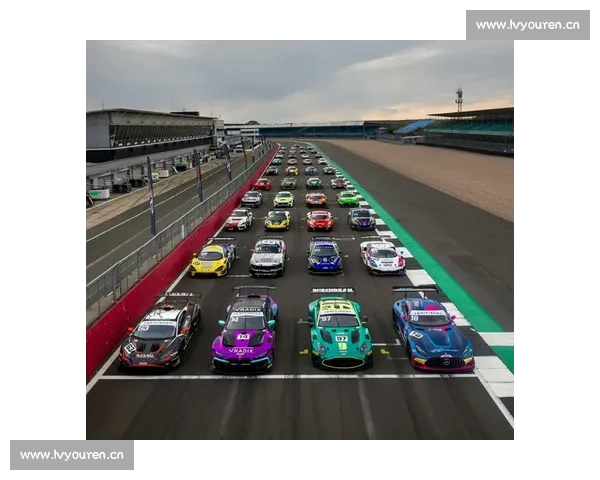Click the dark blue car in second row
The image size is (600, 480).
[324, 258]
